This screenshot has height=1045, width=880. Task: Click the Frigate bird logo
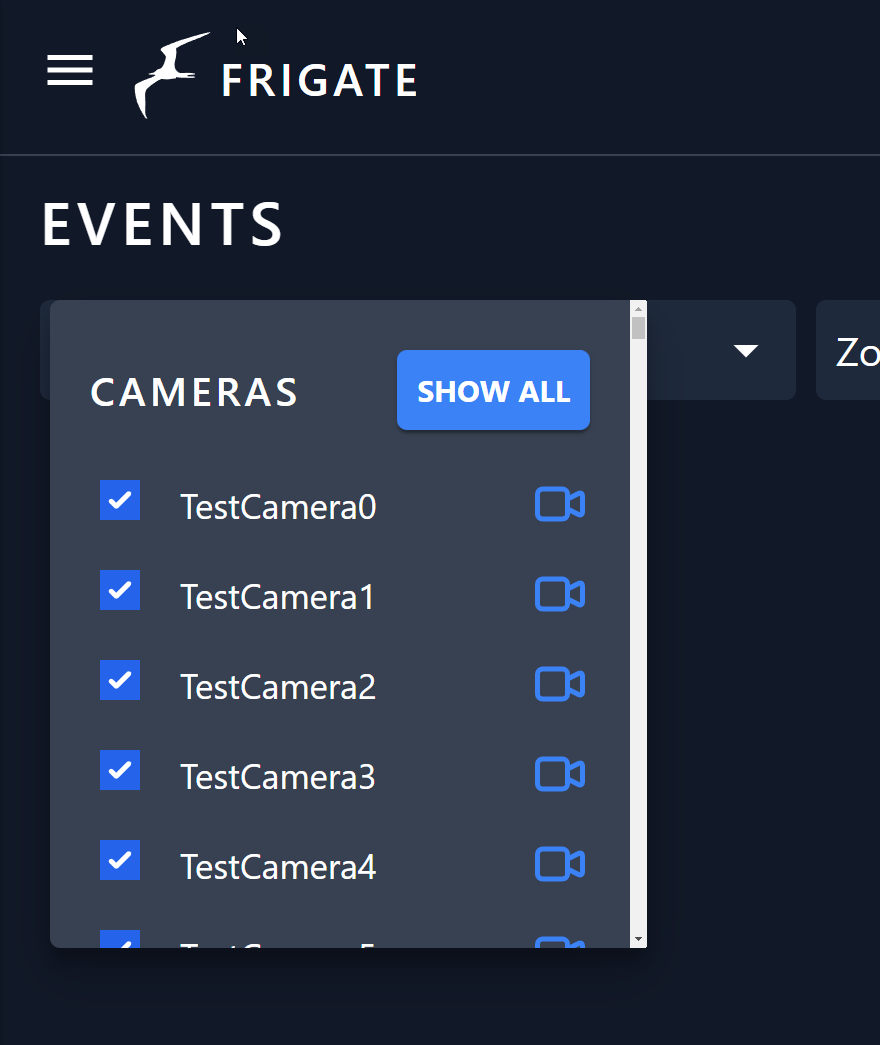(172, 75)
